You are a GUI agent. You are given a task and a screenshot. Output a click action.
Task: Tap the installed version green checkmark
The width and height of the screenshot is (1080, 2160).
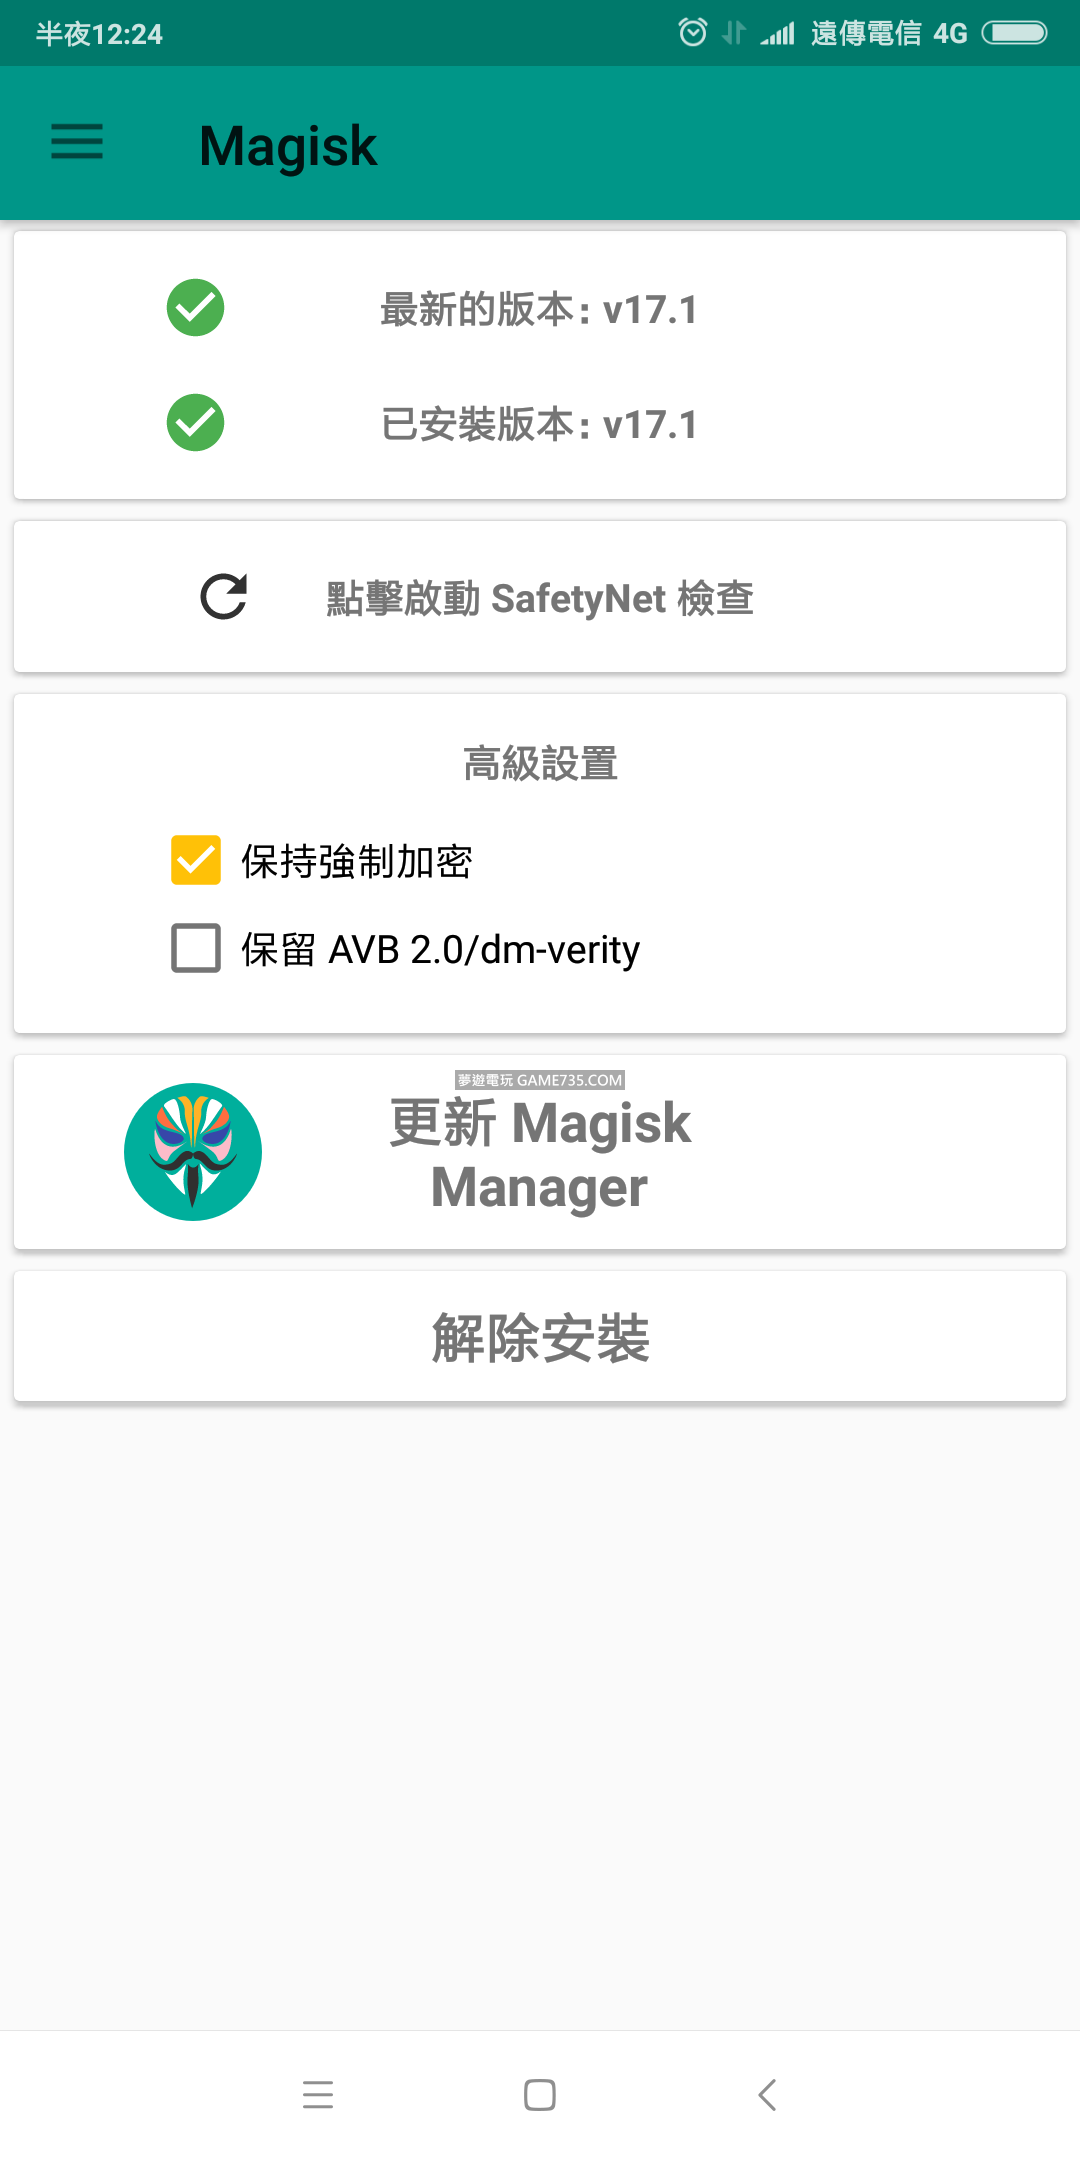click(195, 423)
